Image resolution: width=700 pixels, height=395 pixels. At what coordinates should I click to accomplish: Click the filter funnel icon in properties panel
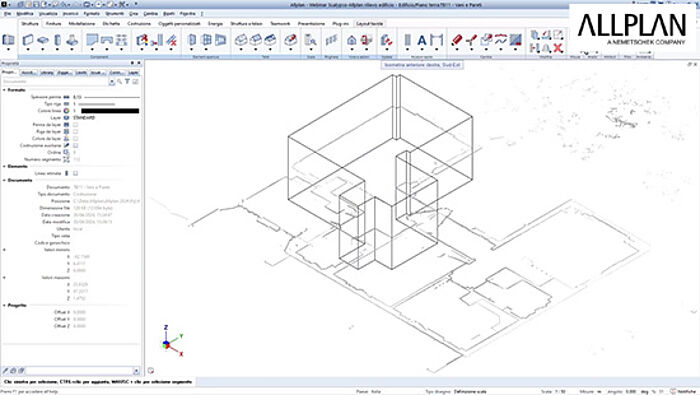(x=127, y=82)
